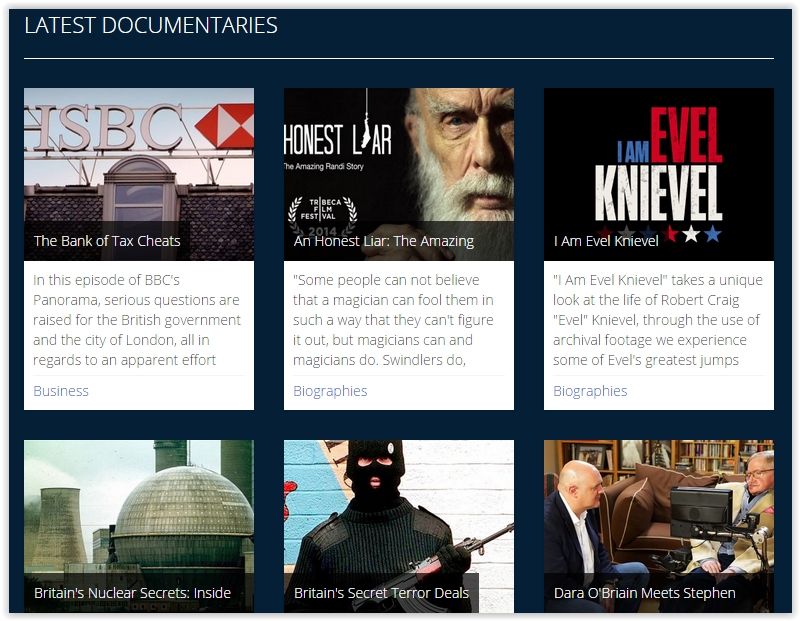Open I Am Evel Knievel thumbnail image
Image resolution: width=800 pixels, height=621 pixels.
click(x=659, y=174)
